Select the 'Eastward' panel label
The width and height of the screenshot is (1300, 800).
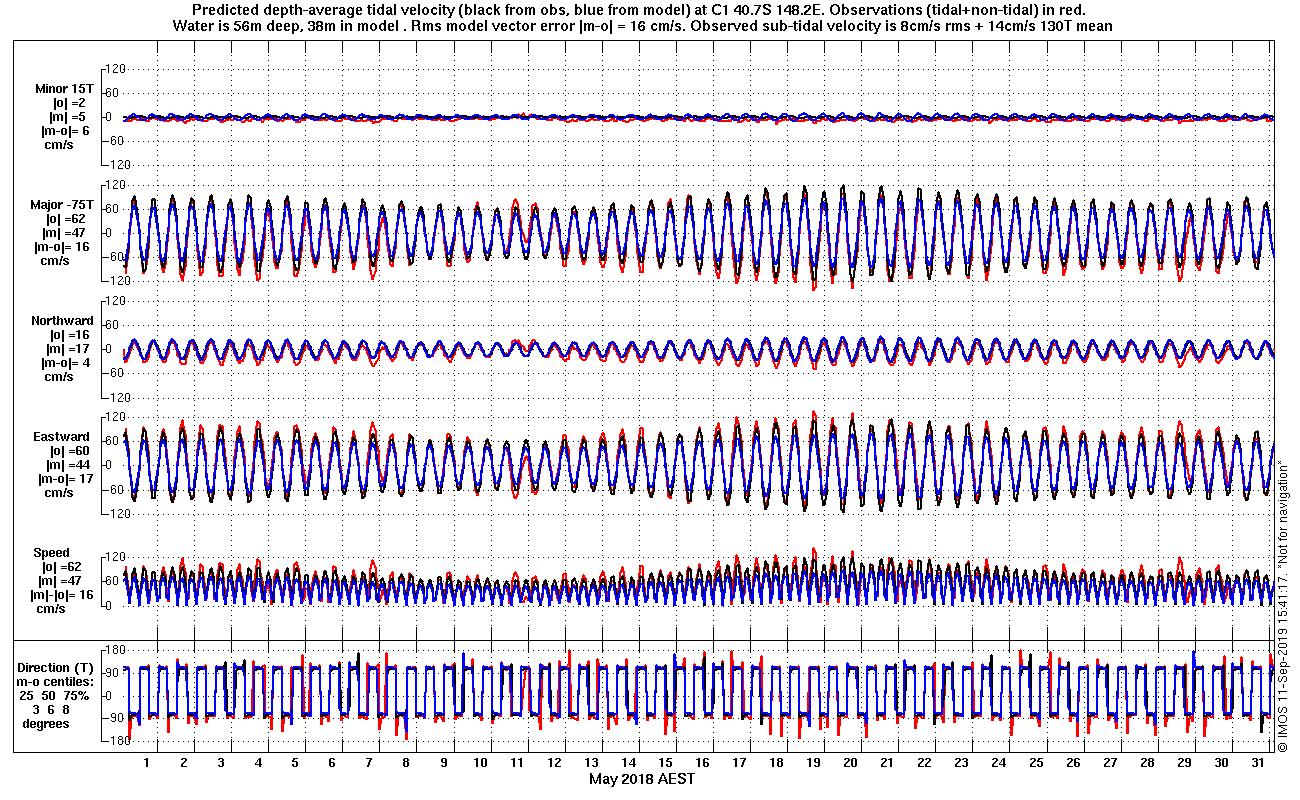click(x=63, y=437)
